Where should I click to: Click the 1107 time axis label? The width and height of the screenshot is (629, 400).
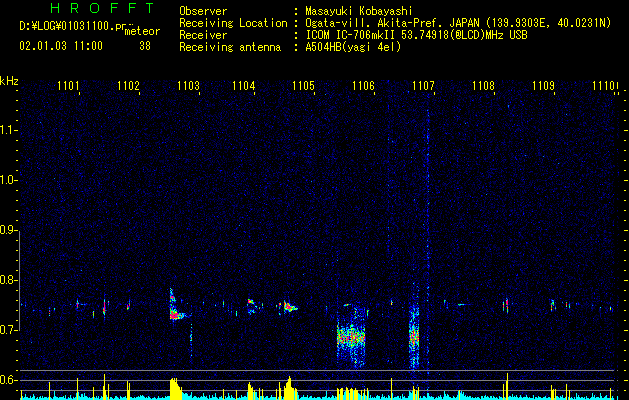[424, 85]
